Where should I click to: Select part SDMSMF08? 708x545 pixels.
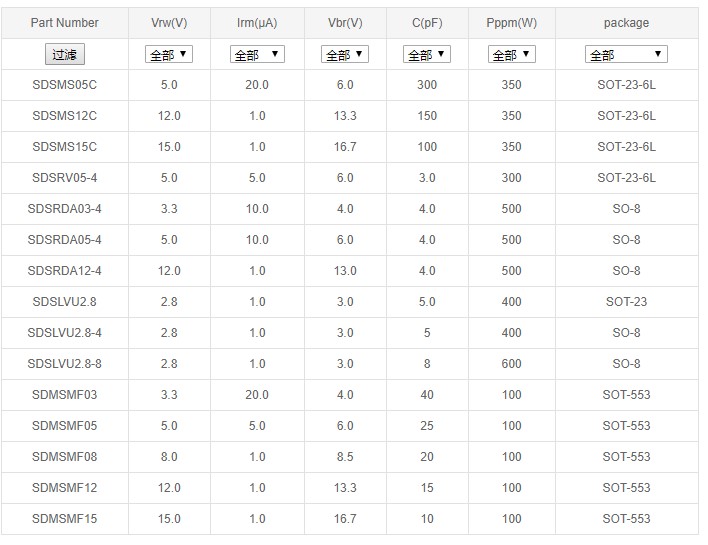(x=64, y=457)
